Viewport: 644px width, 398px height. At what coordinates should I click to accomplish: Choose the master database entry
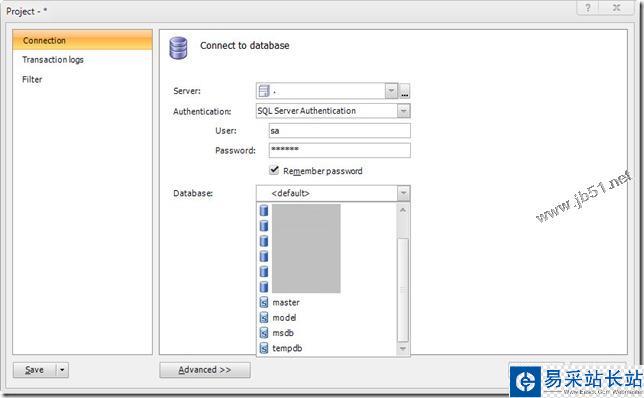pyautogui.click(x=286, y=303)
